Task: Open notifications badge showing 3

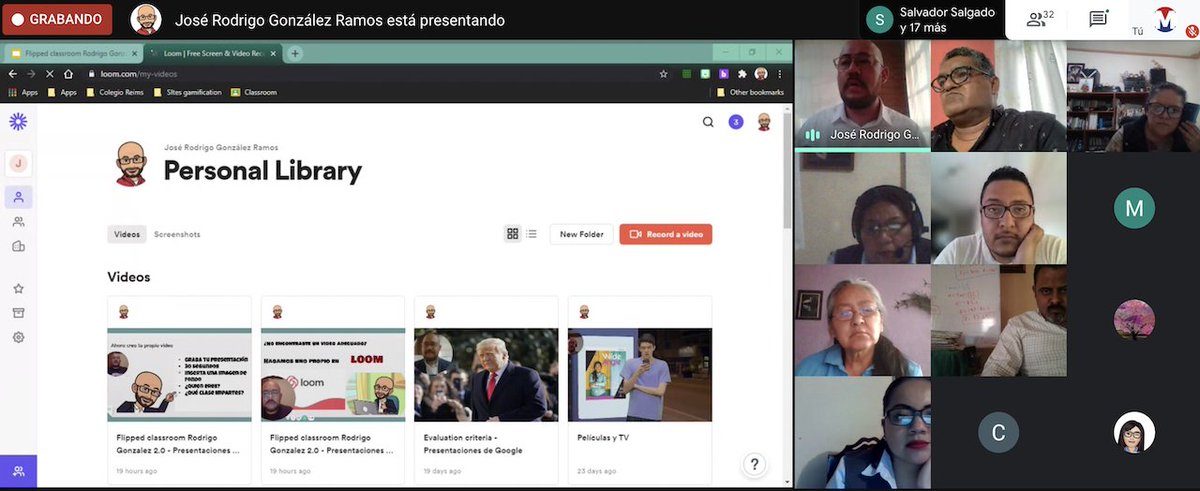Action: pos(736,122)
